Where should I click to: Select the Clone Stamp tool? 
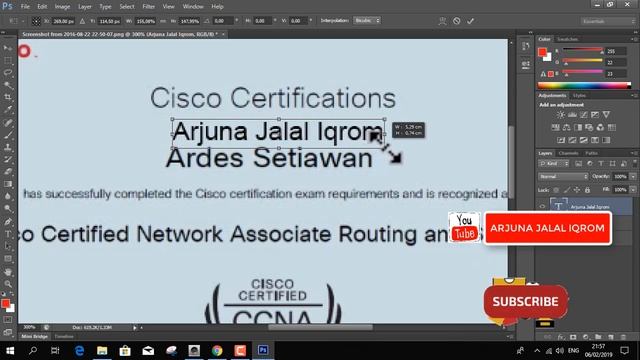[8, 147]
